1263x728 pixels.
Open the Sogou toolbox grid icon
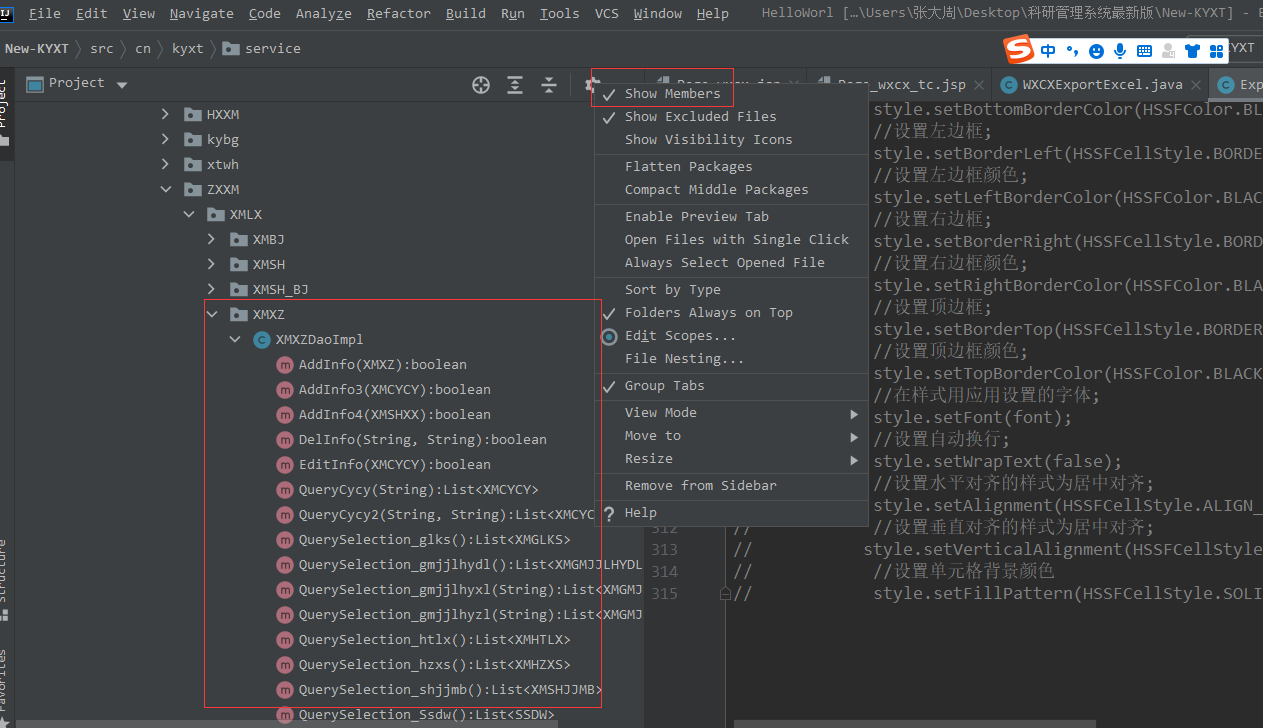point(1216,50)
